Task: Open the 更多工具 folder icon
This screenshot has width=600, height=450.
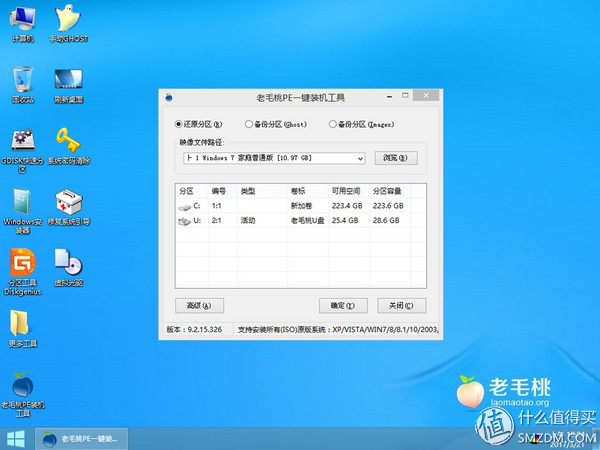Action: [23, 329]
